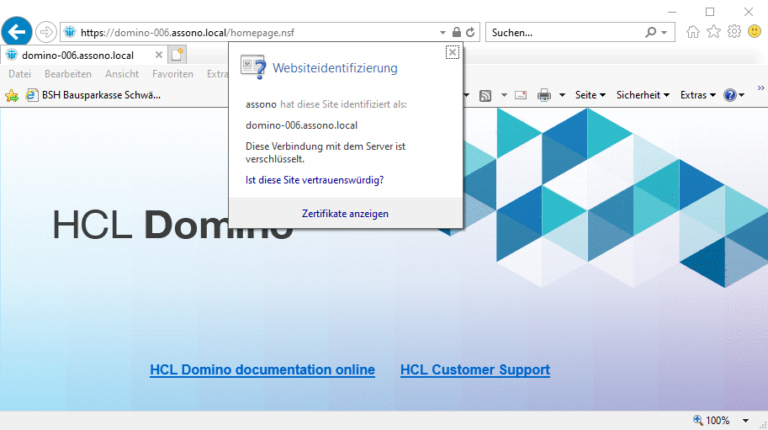768x430 pixels.
Task: Expand the command bar overflow chevron
Action: [761, 88]
